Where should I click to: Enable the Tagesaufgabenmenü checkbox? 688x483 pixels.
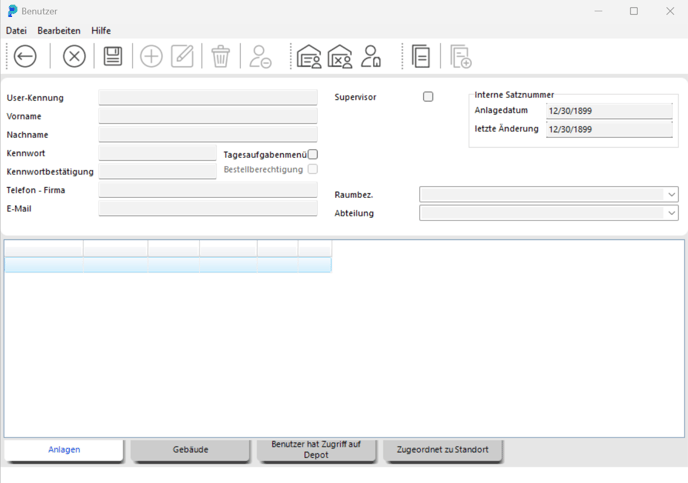(313, 154)
